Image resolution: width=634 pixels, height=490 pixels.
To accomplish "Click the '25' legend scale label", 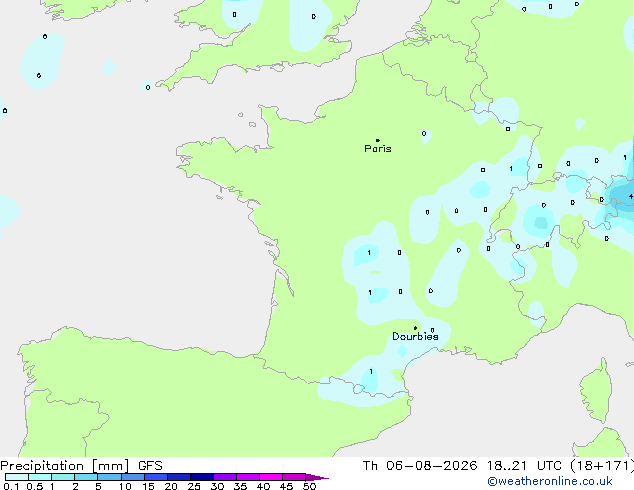I will (x=194, y=486).
